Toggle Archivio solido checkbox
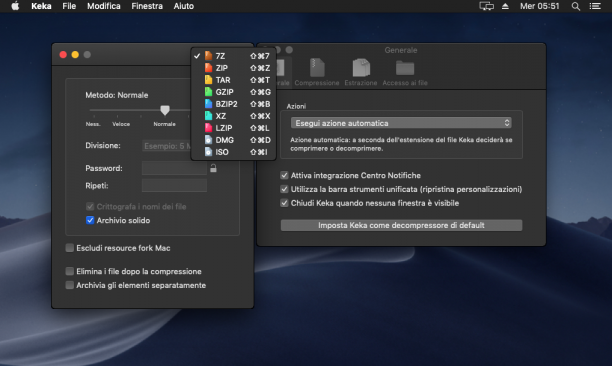The image size is (612, 366). click(x=90, y=220)
